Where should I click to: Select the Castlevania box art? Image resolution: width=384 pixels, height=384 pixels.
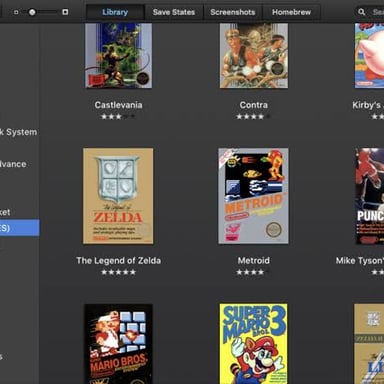(118, 56)
